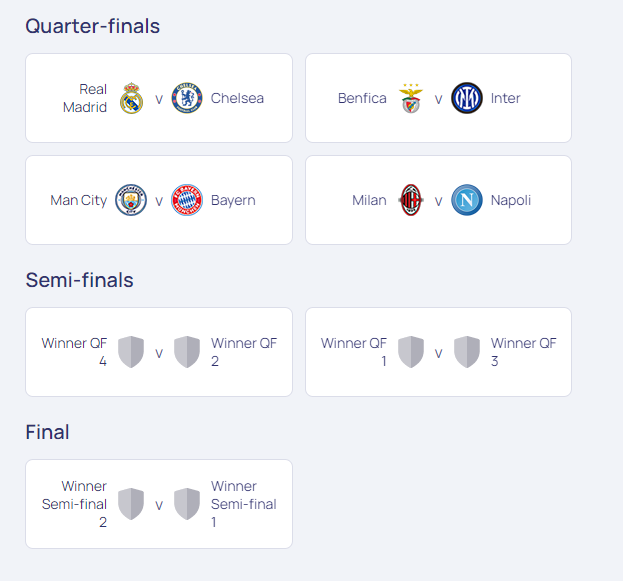
Task: Click the Real Madrid club crest
Action: [131, 98]
